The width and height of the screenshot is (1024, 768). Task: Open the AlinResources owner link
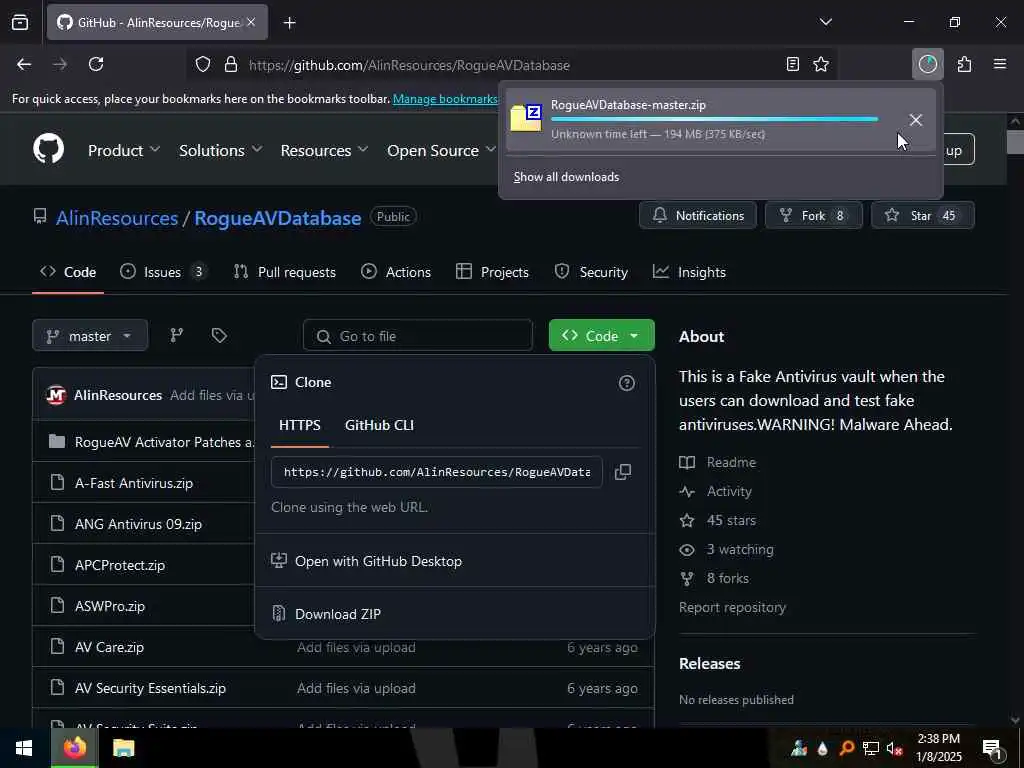pos(117,218)
